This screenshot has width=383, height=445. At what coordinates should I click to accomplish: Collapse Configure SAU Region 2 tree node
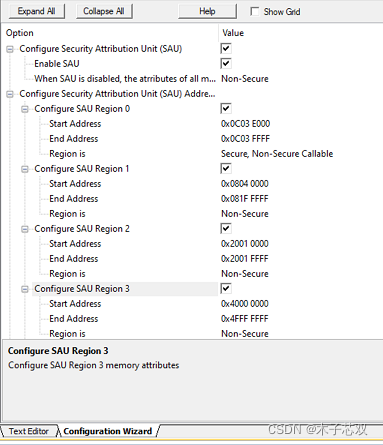(x=25, y=229)
